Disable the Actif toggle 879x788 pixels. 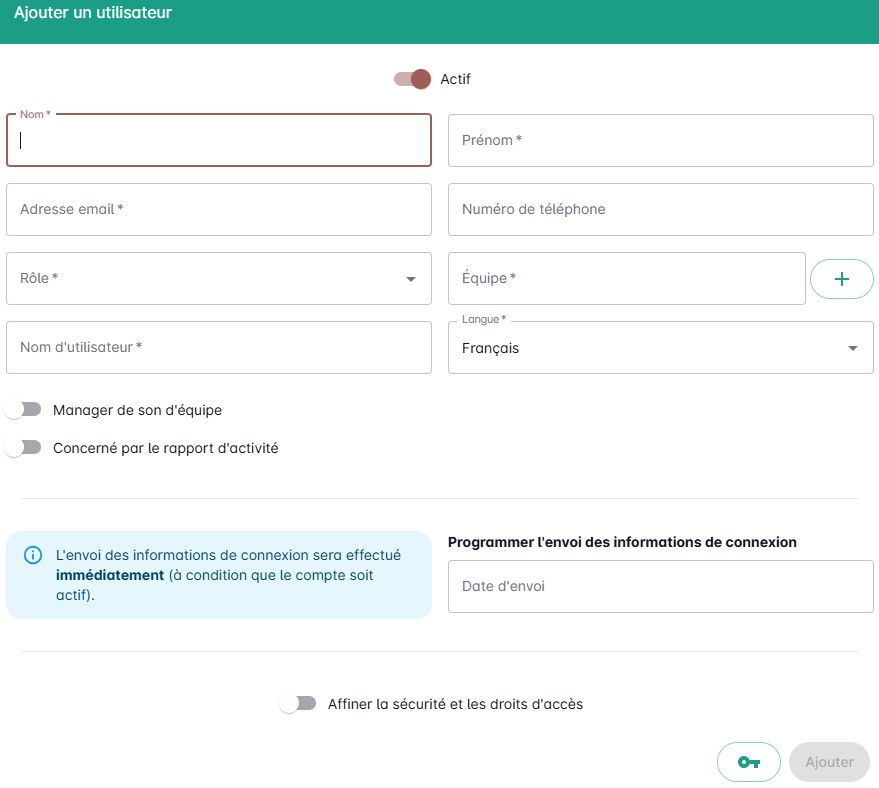click(412, 79)
